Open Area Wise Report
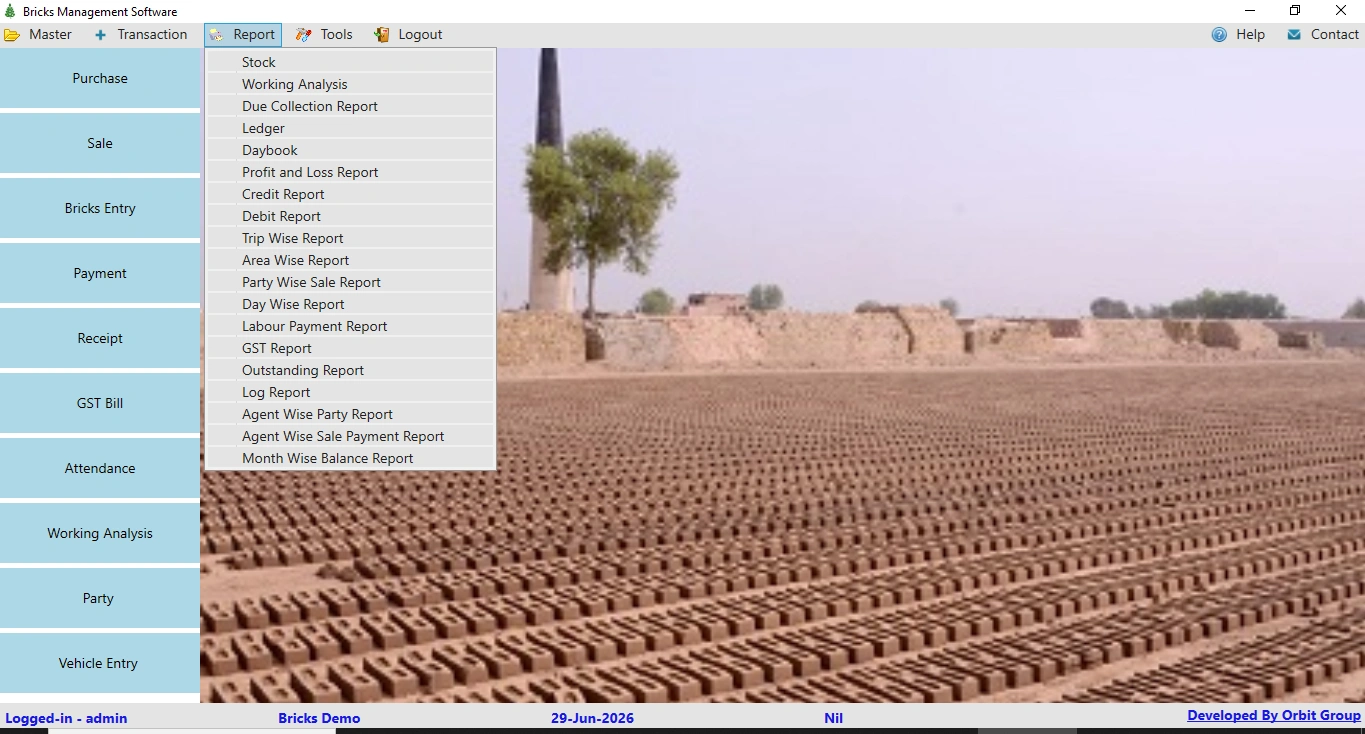 [x=350, y=260]
